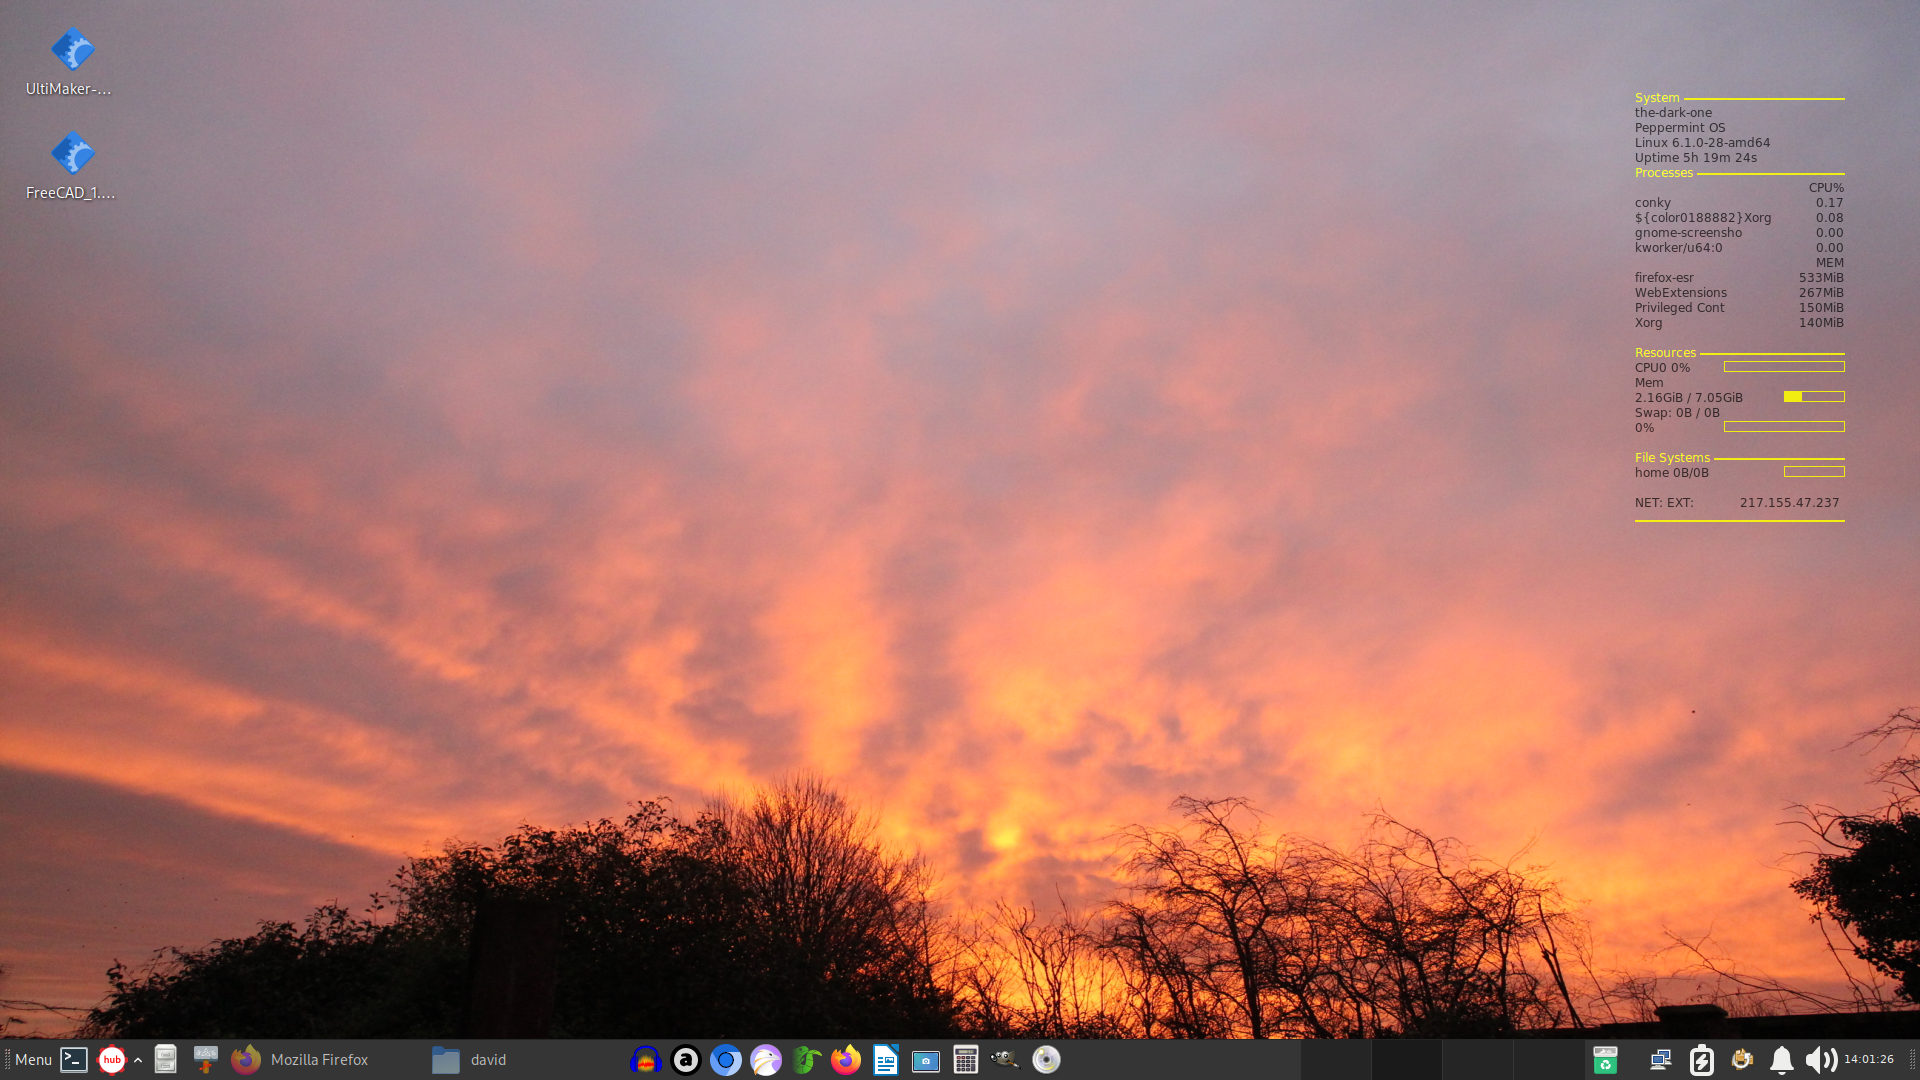Open the calculator launcher in the panel
The image size is (1920, 1080).
coord(965,1060)
